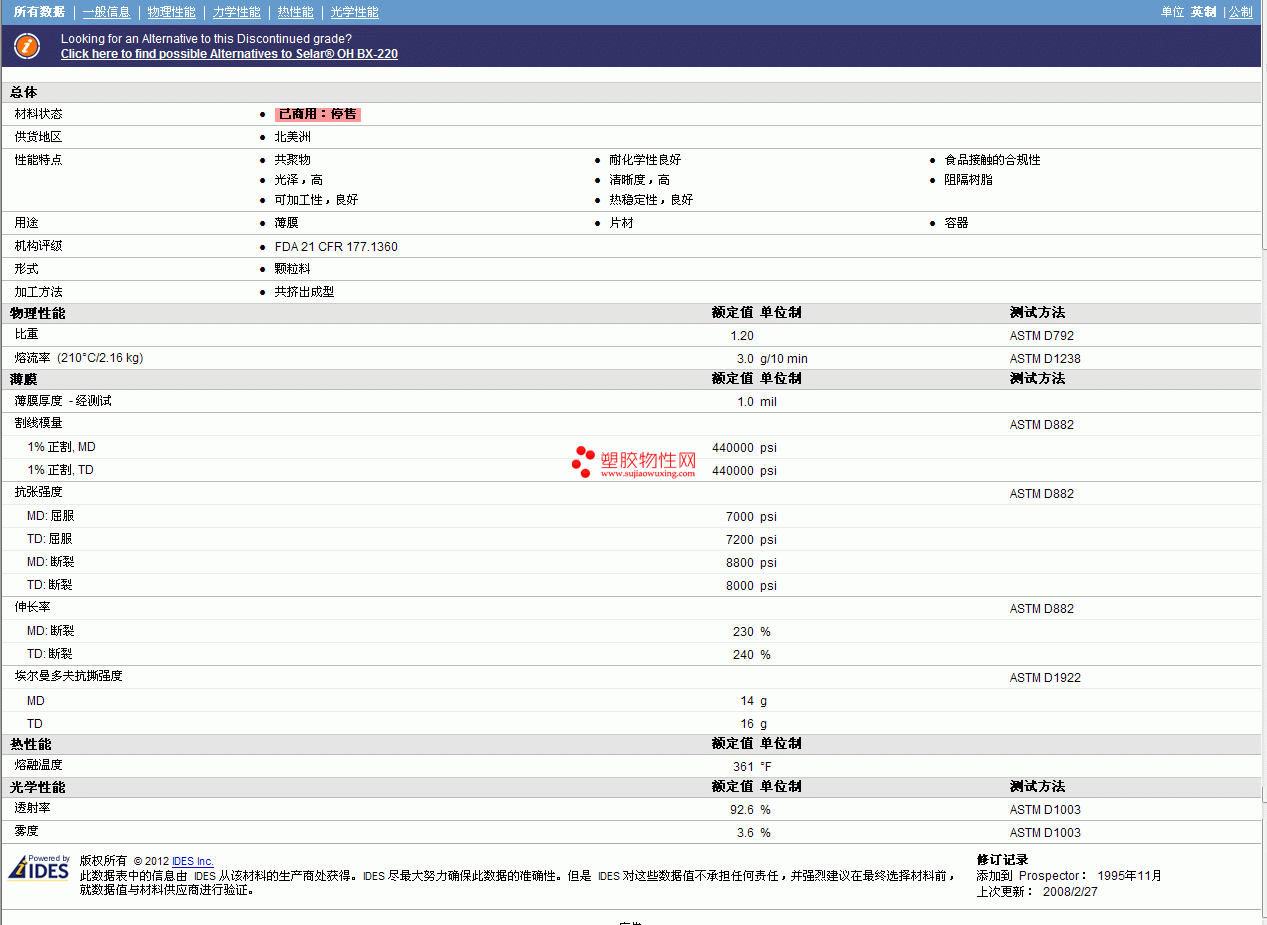Click ASTM D1238 test method
This screenshot has height=925, width=1267.
tap(1045, 359)
